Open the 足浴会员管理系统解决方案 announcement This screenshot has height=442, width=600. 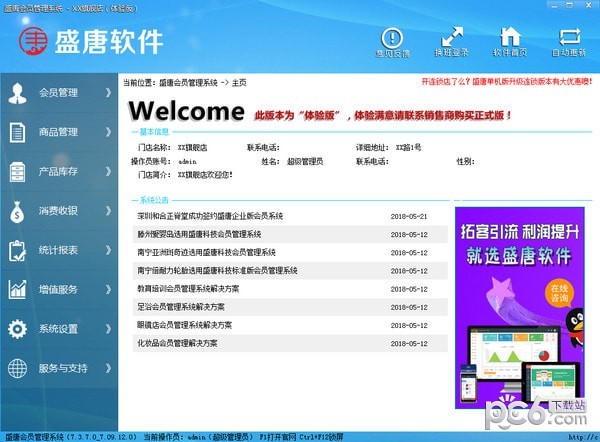pyautogui.click(x=181, y=307)
